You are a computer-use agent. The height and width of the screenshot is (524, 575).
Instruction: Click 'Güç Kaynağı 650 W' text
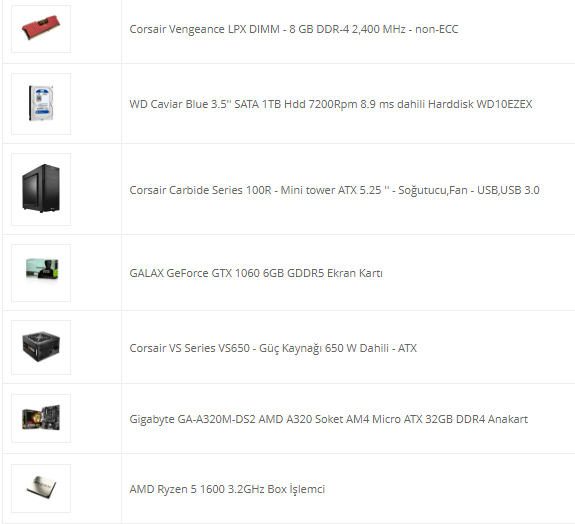click(x=308, y=348)
